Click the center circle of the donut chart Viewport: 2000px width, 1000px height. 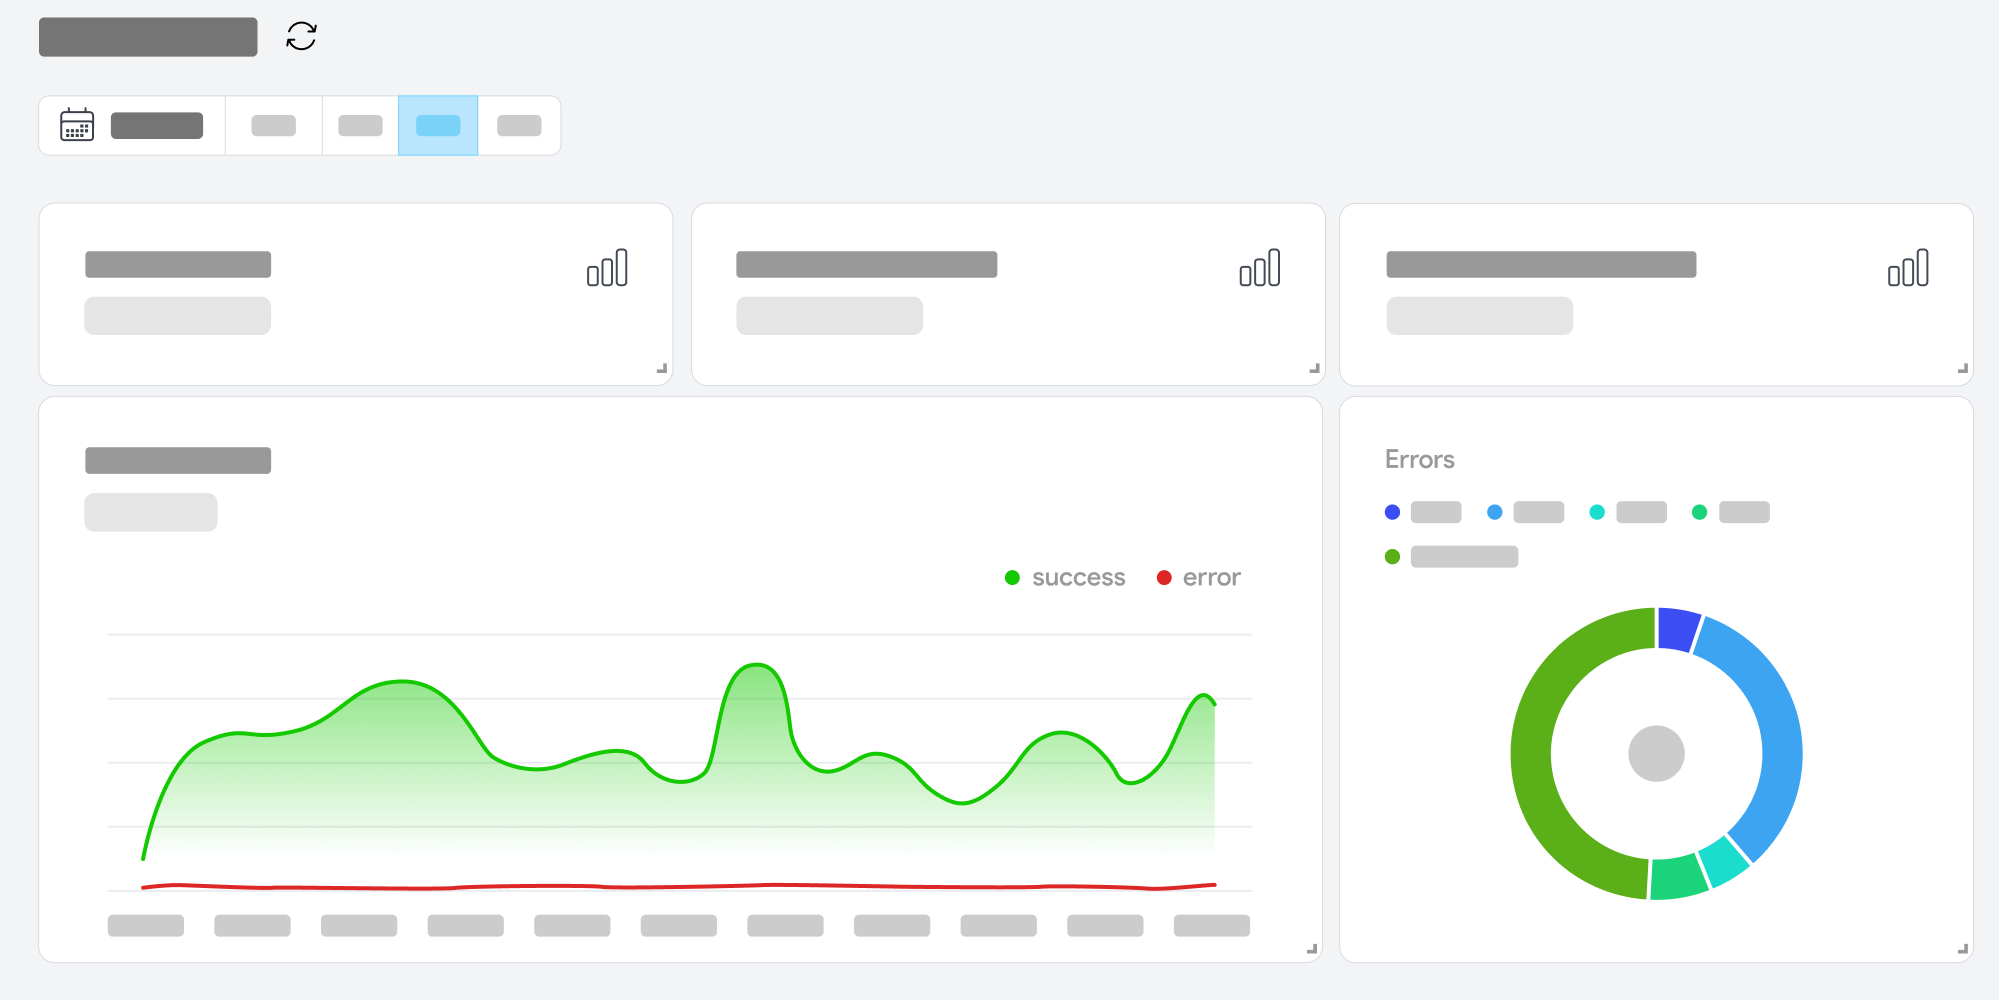[1655, 753]
